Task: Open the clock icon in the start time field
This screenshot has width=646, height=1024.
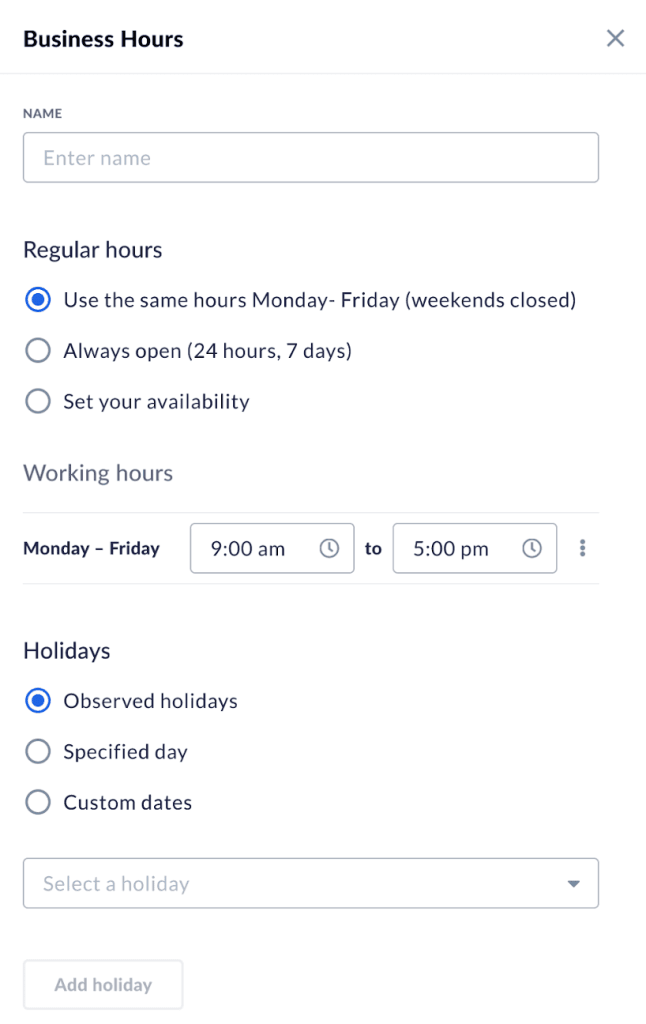Action: (x=330, y=548)
